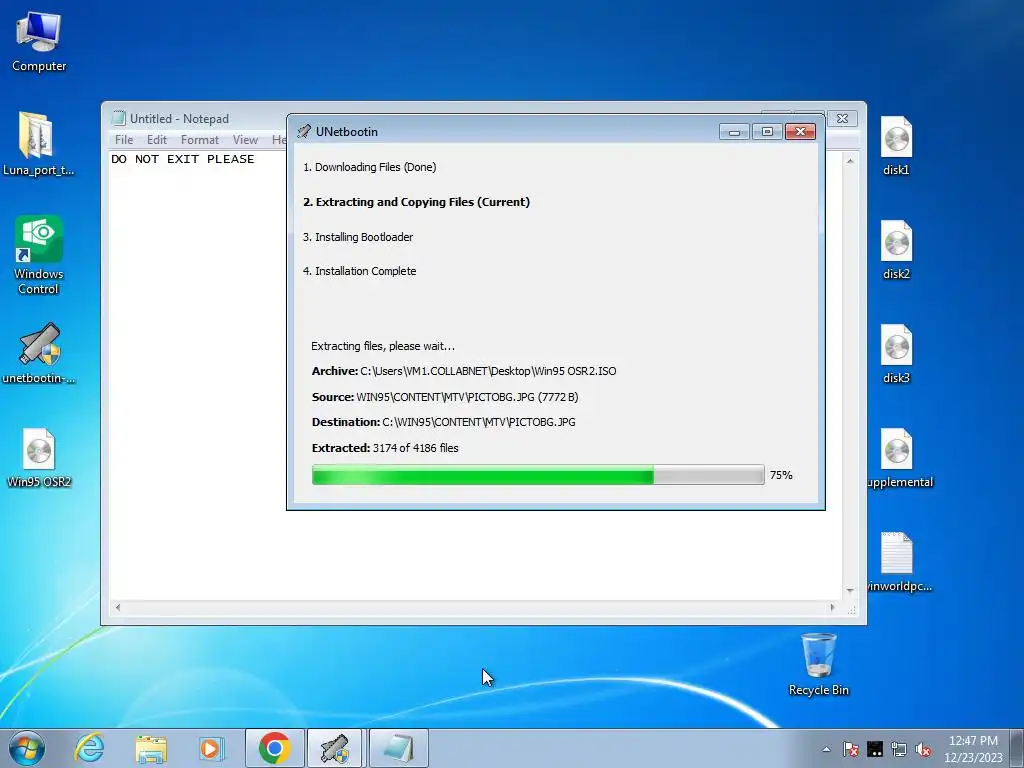Click the Destination path line

[x=444, y=422]
